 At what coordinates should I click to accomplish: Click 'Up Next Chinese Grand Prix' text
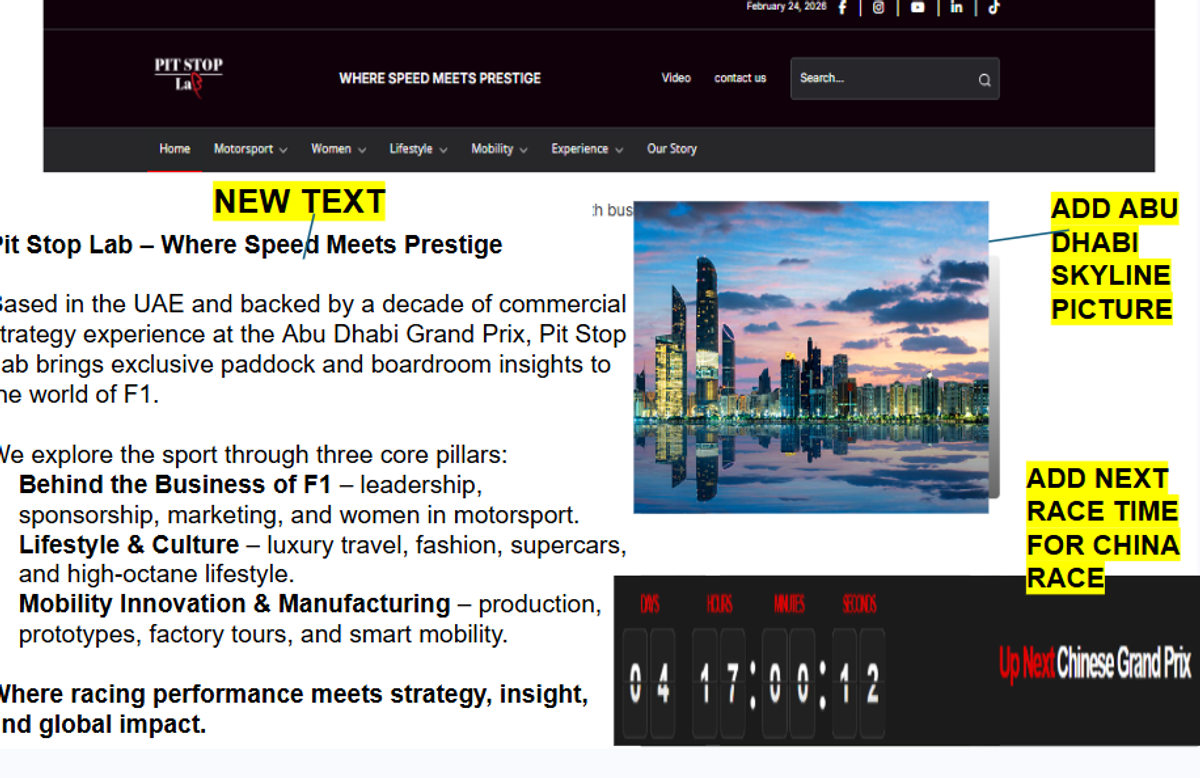[x=1095, y=663]
